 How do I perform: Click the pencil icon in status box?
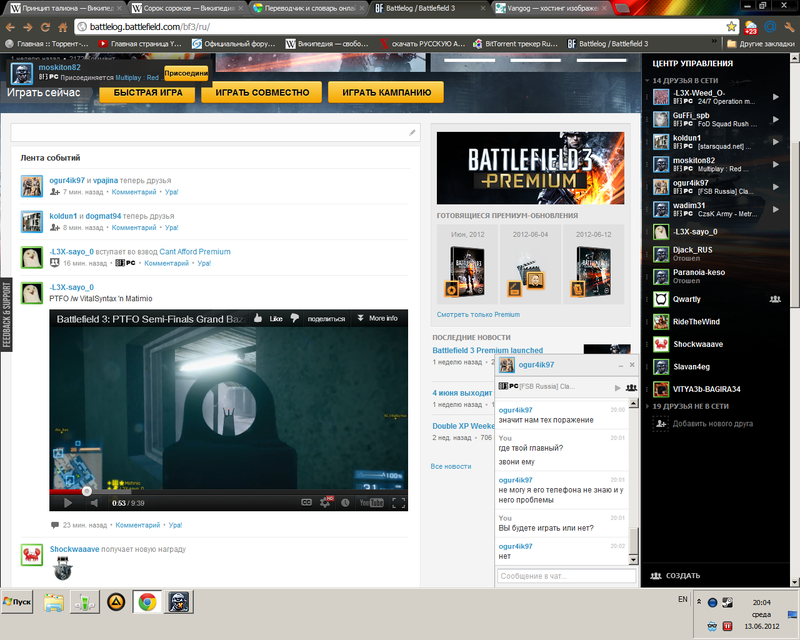pyautogui.click(x=412, y=133)
